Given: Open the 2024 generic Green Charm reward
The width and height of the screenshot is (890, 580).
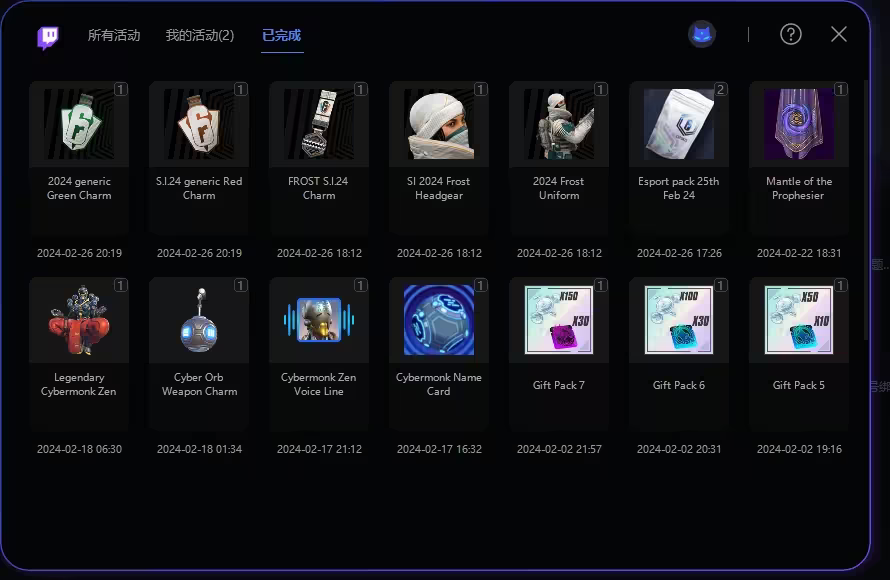Looking at the screenshot, I should point(79,158).
